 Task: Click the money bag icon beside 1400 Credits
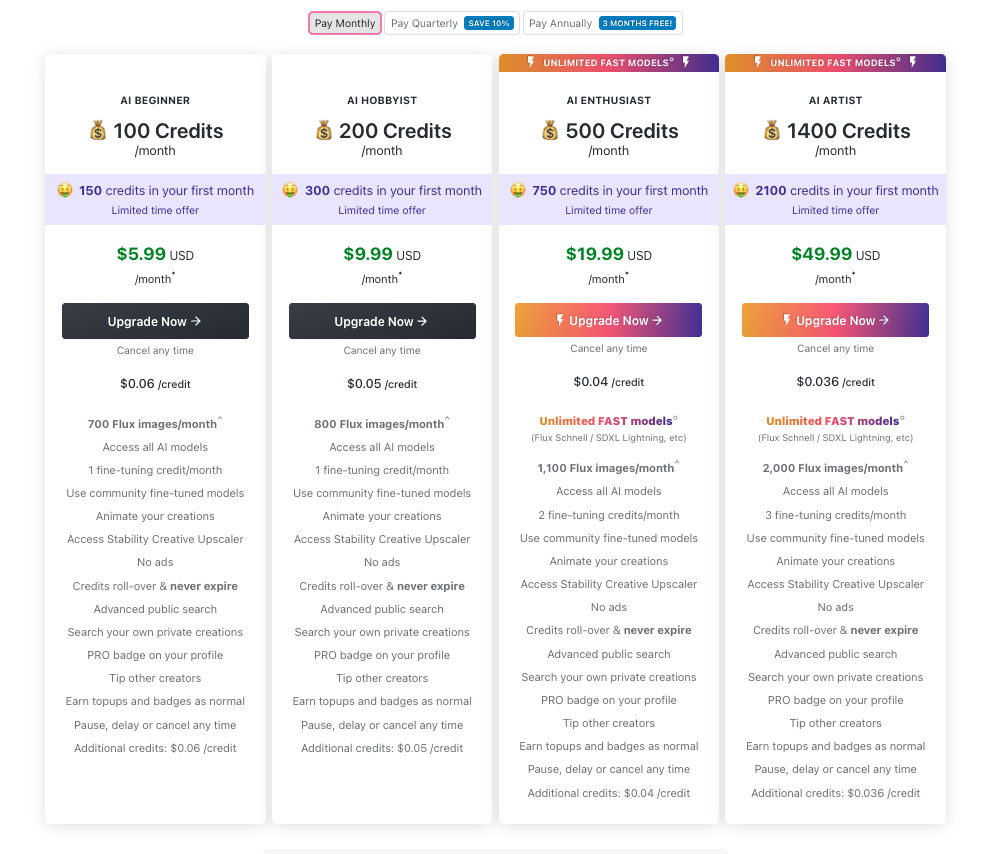[772, 131]
